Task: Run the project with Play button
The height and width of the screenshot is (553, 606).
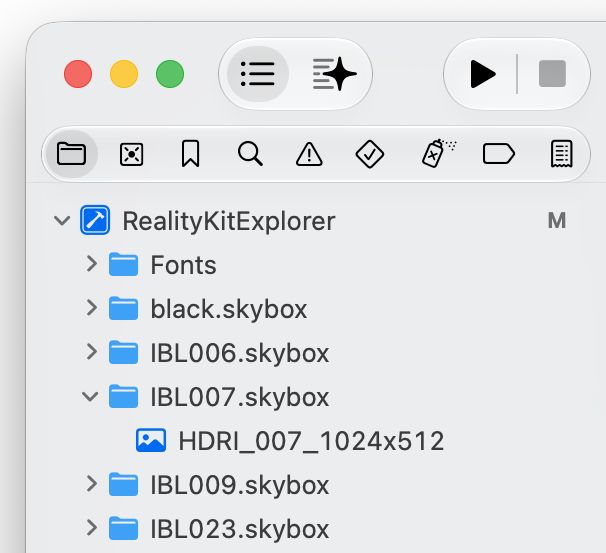Action: tap(483, 74)
